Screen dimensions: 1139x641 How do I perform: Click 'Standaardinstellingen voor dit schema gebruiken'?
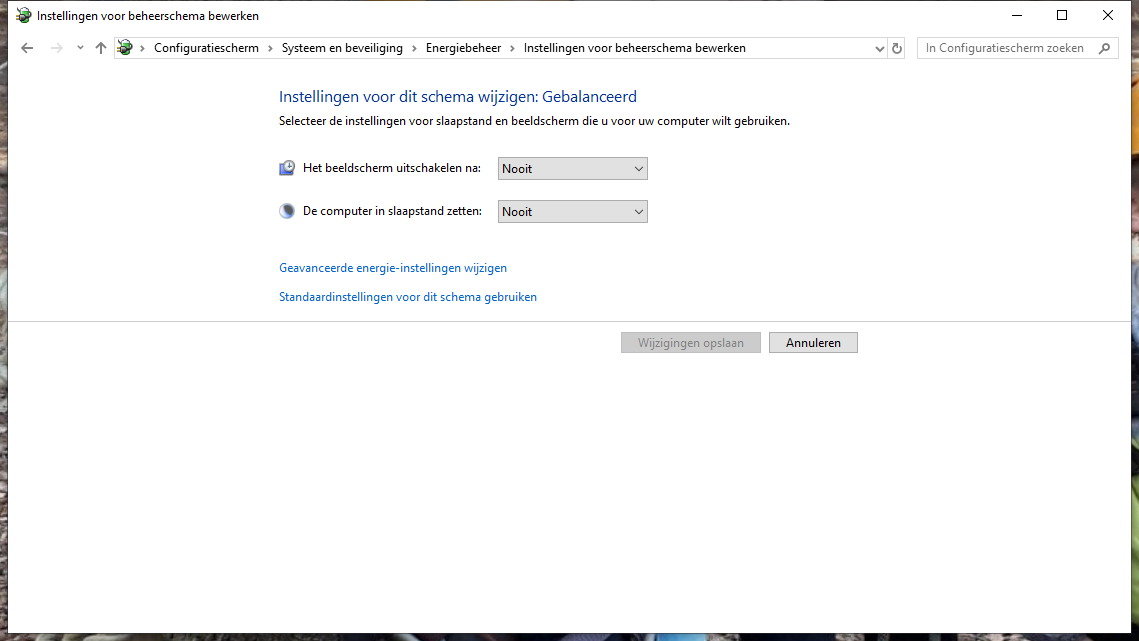408,297
